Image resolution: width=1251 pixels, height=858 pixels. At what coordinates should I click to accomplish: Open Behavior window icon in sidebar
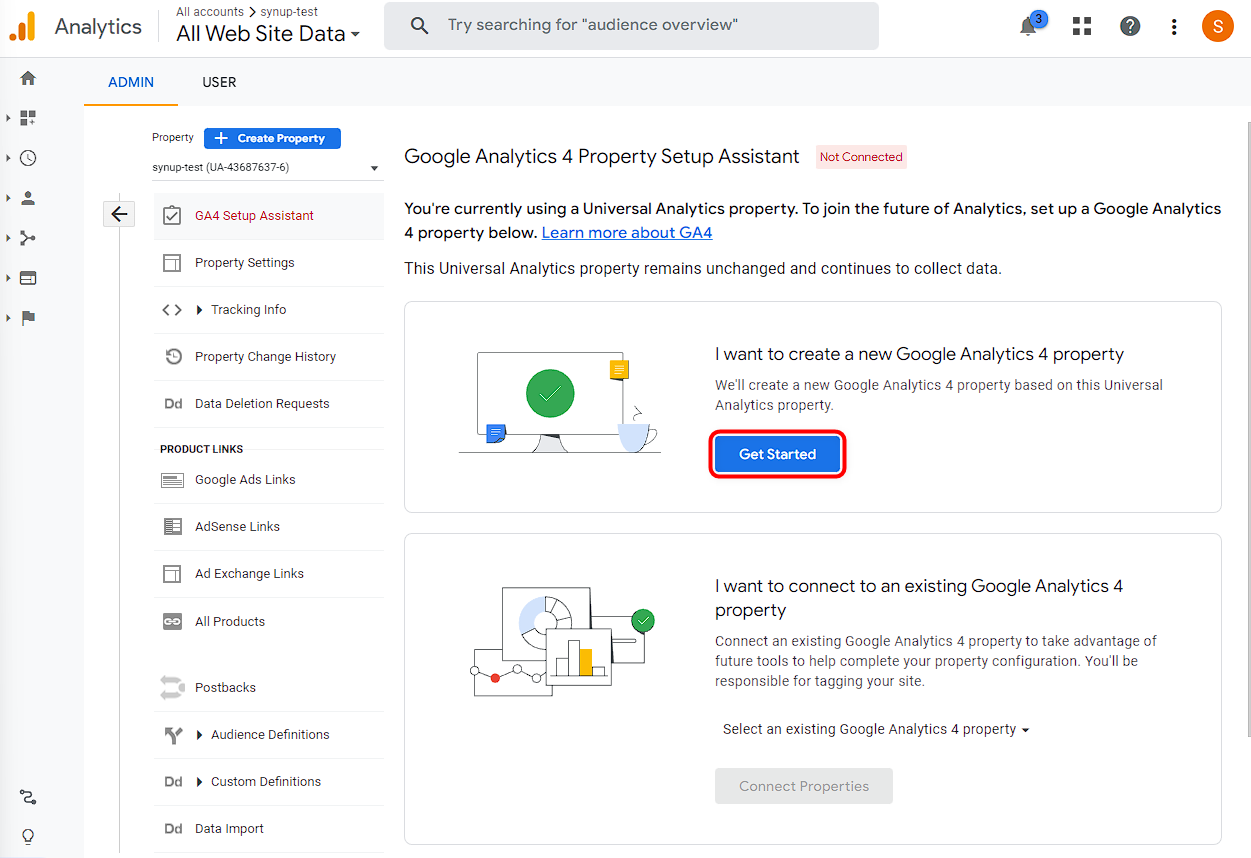[x=28, y=278]
